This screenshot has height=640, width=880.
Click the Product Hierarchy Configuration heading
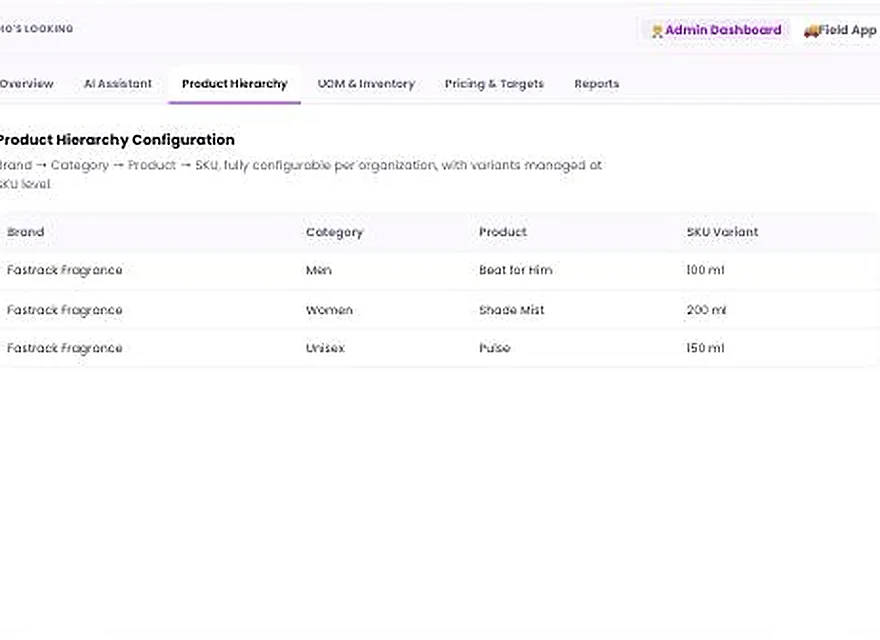pos(117,140)
